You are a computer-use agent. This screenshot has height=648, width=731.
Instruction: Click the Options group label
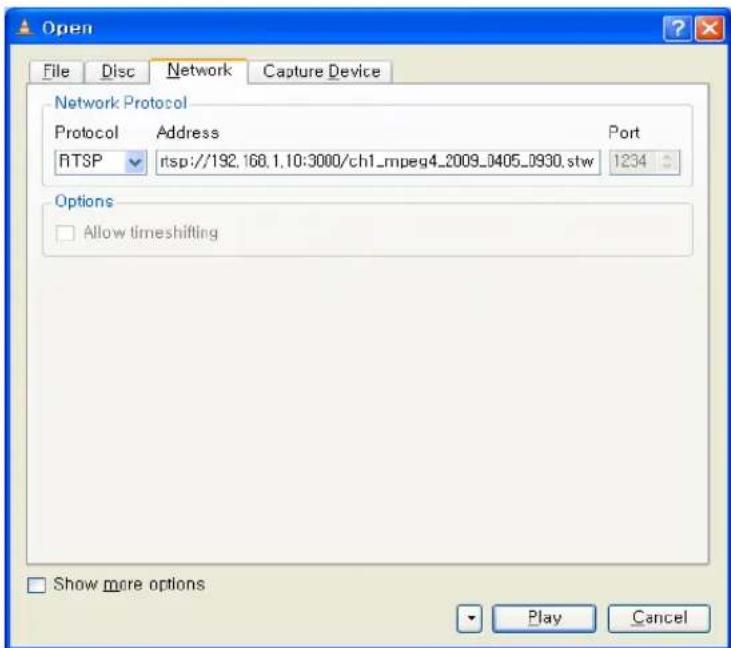click(x=84, y=201)
